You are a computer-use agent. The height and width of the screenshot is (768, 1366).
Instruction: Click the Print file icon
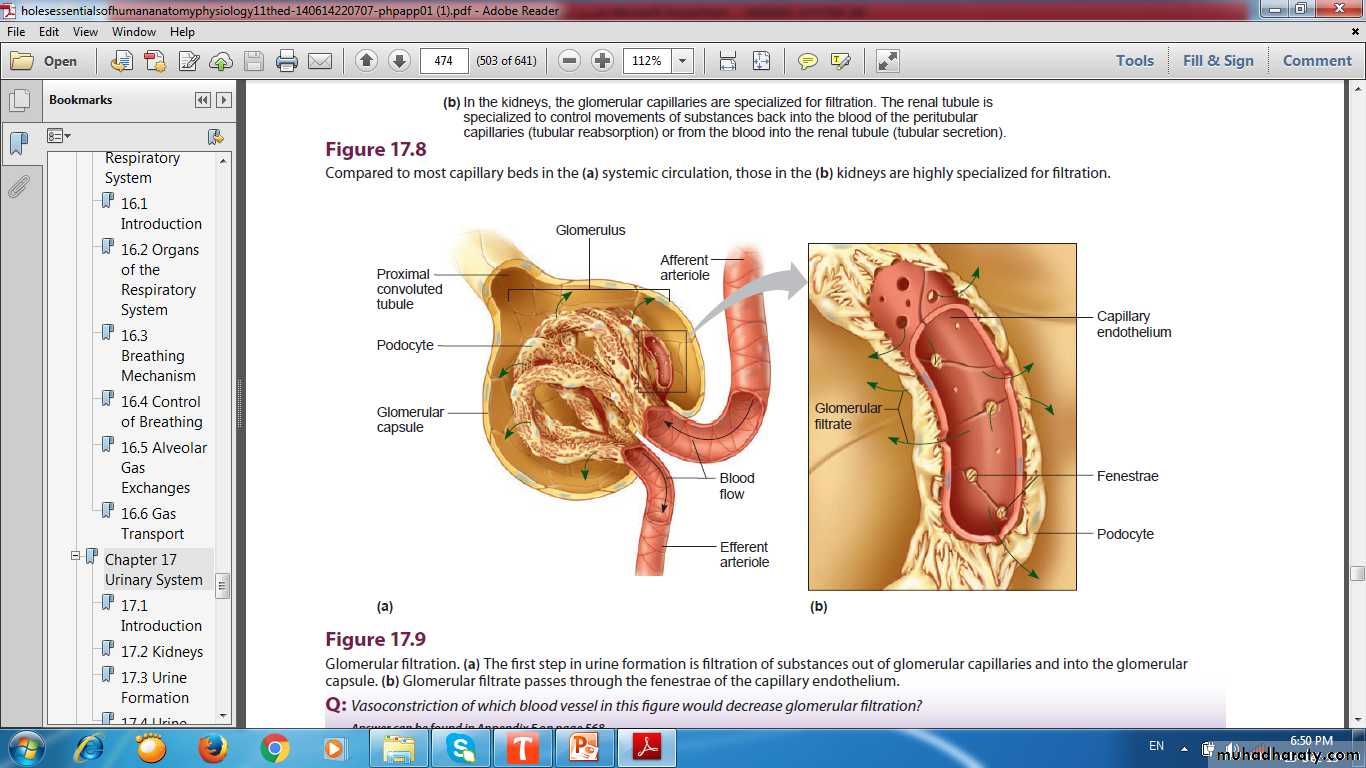pyautogui.click(x=287, y=61)
